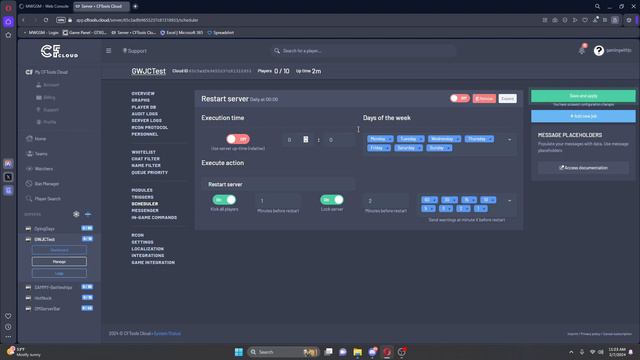Viewport: 640px width, 360px height.
Task: Toggle Use server up-time switch
Action: click(238, 139)
